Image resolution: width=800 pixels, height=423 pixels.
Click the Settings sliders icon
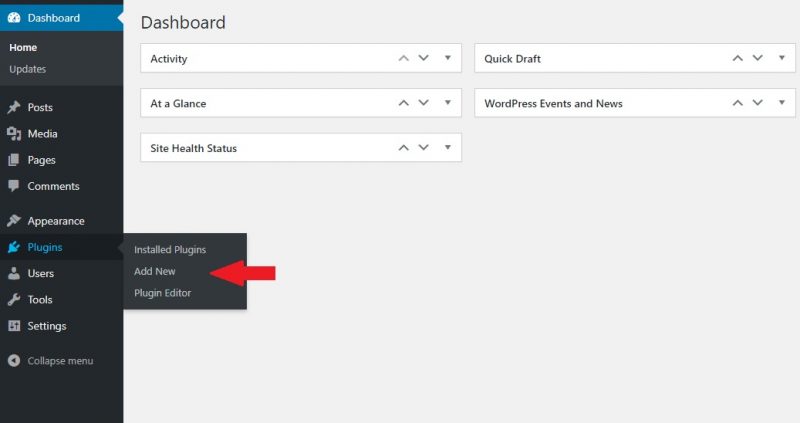click(x=14, y=326)
